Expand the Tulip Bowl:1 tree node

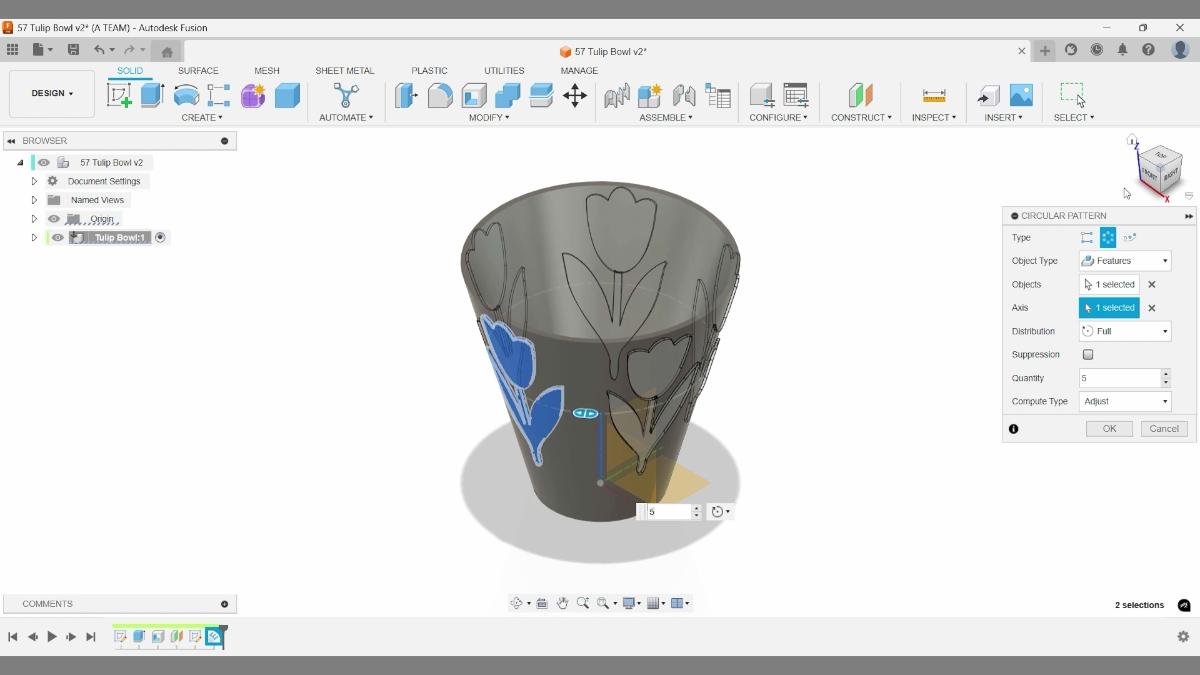34,238
